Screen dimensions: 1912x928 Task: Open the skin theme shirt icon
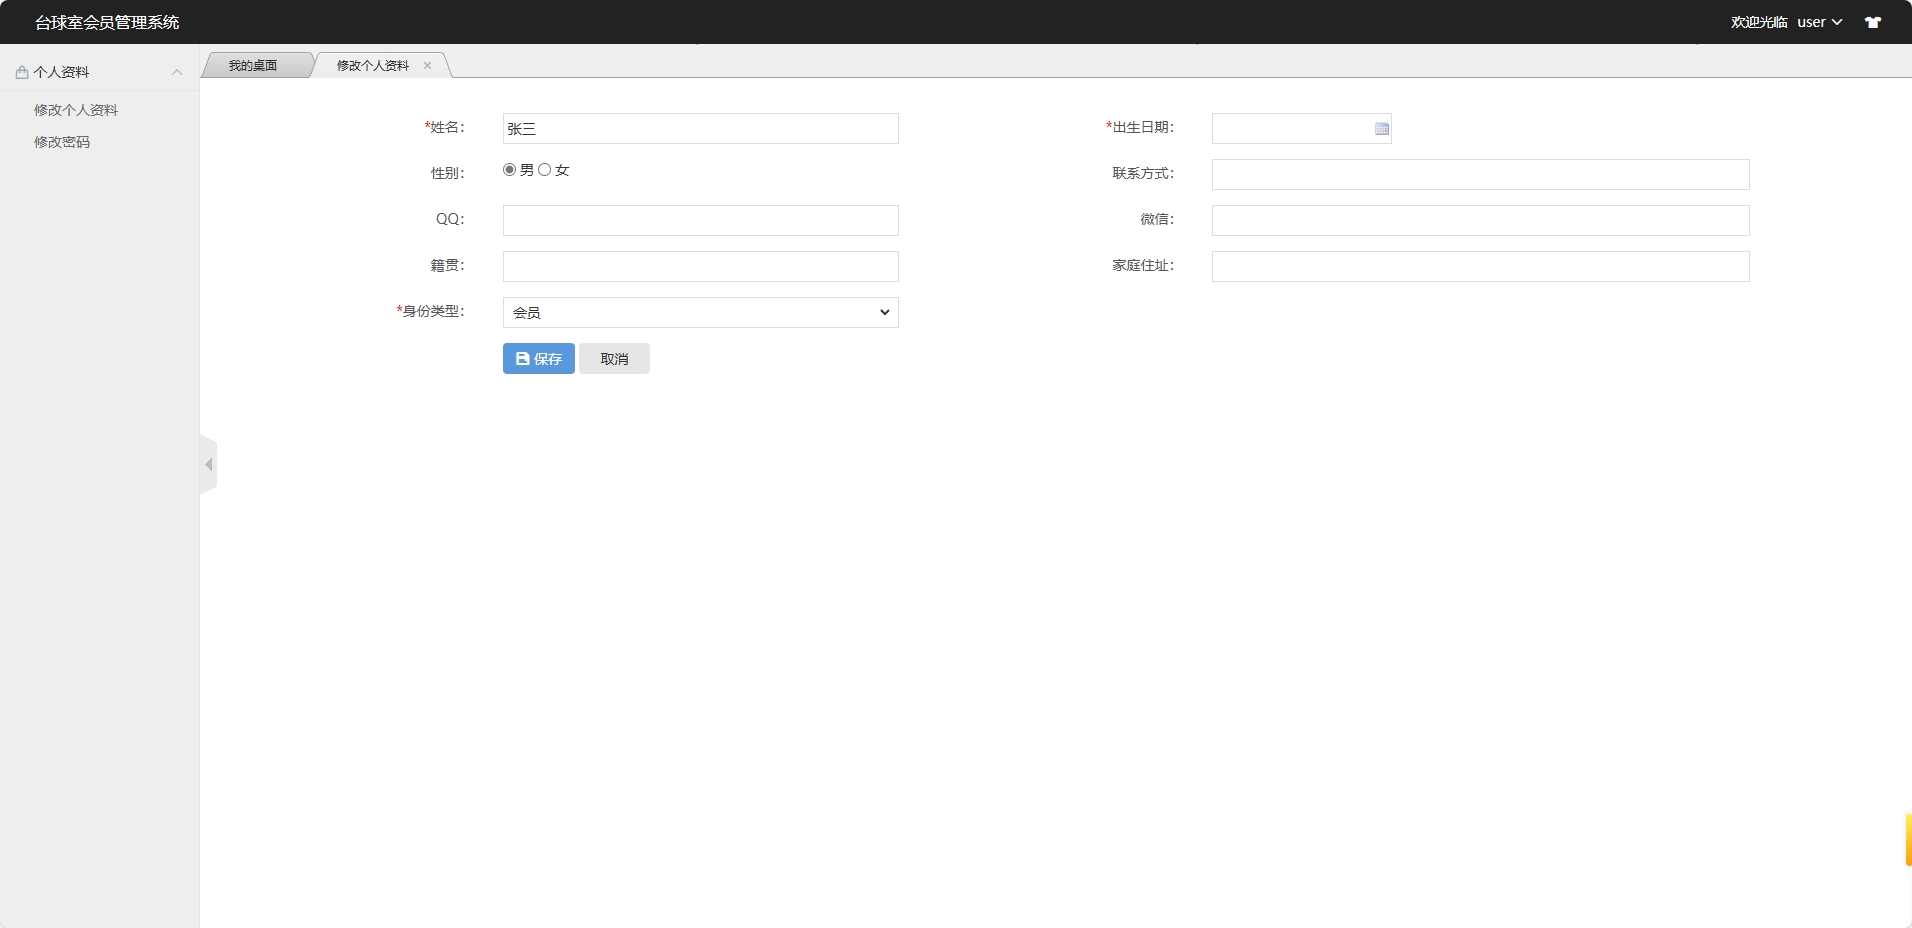[1873, 22]
